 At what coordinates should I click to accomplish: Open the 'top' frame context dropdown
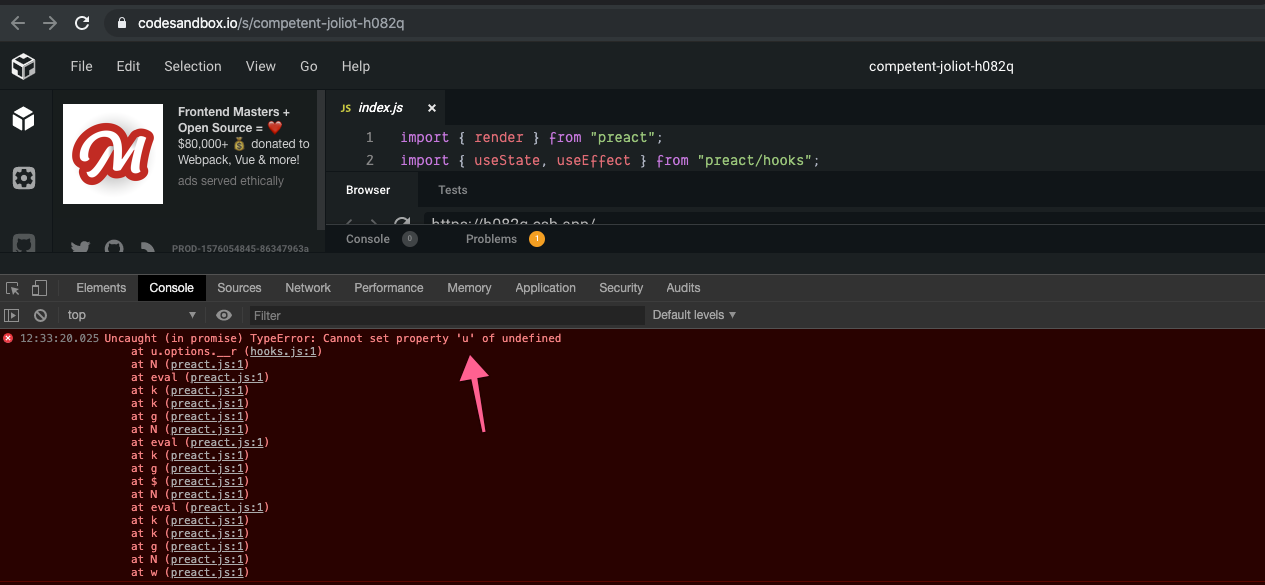[x=128, y=314]
